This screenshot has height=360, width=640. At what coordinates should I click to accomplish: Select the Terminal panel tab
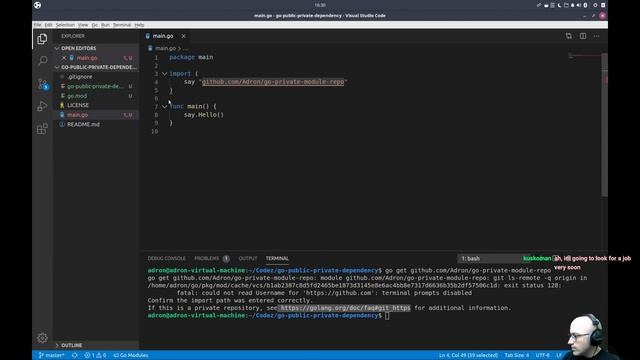(277, 258)
